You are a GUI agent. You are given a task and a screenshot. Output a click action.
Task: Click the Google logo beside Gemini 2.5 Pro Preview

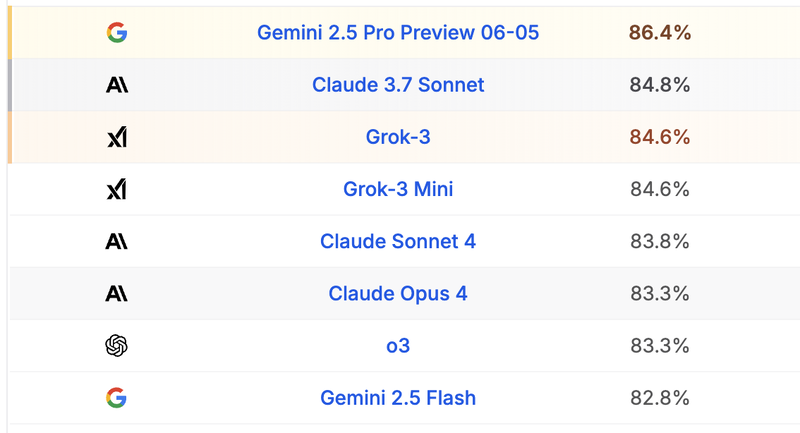point(117,33)
